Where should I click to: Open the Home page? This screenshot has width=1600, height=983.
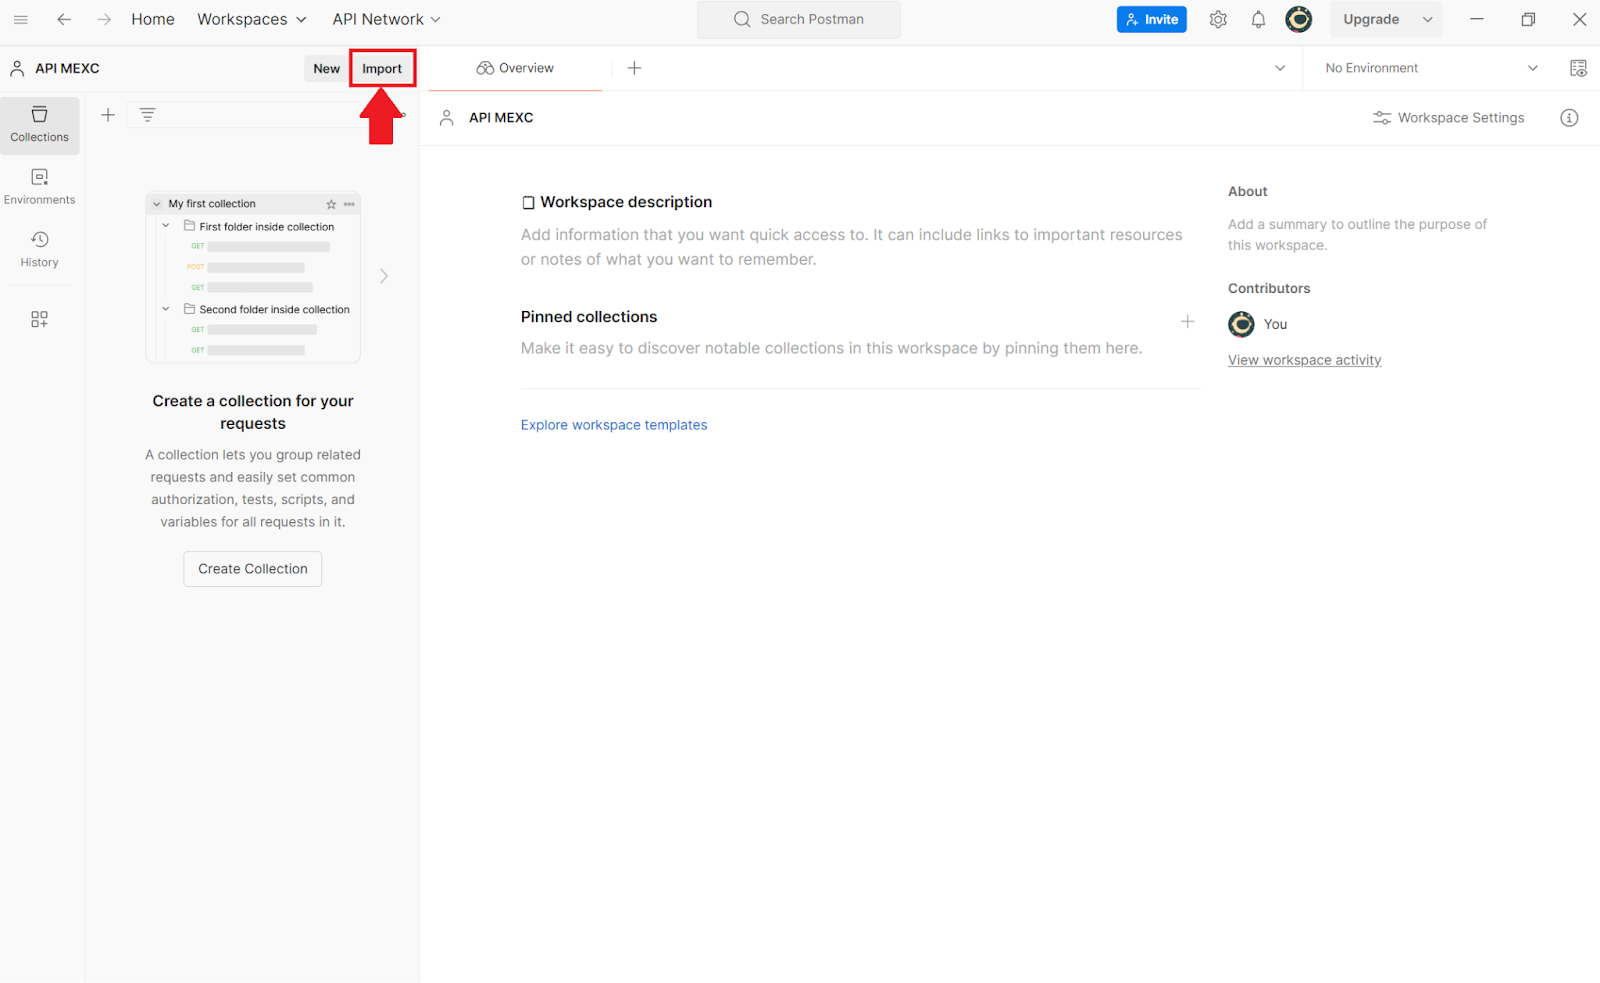(x=153, y=19)
